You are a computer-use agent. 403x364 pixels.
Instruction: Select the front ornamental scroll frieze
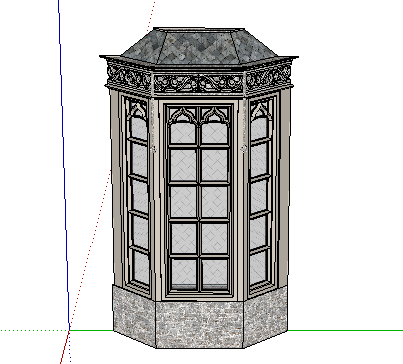[199, 84]
